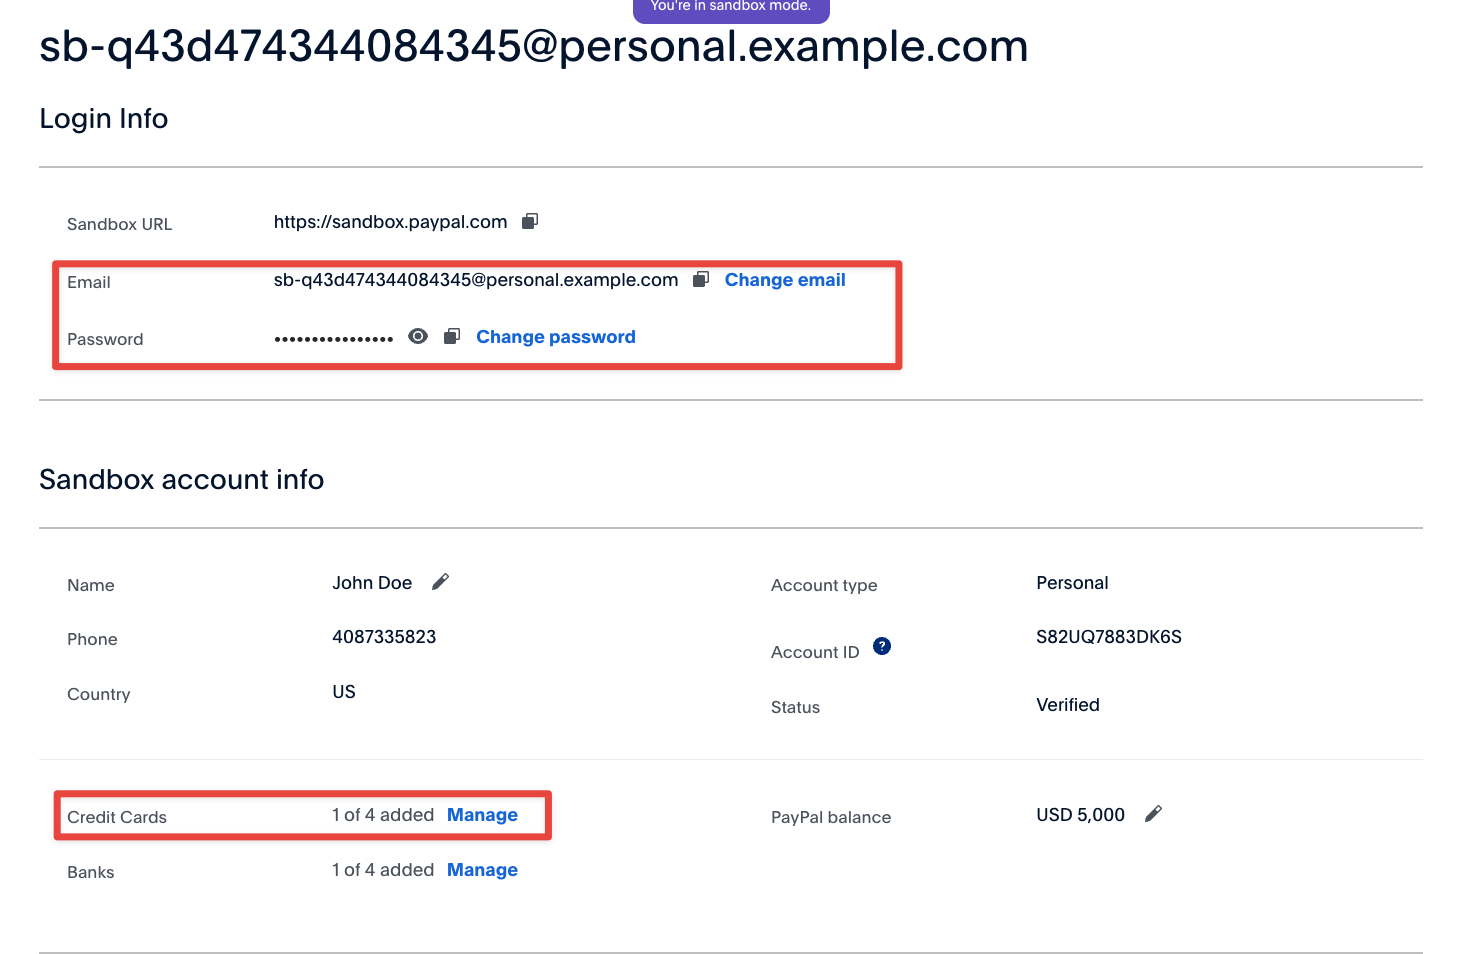Click the Verified status text
This screenshot has height=954, width=1461.
coord(1067,705)
